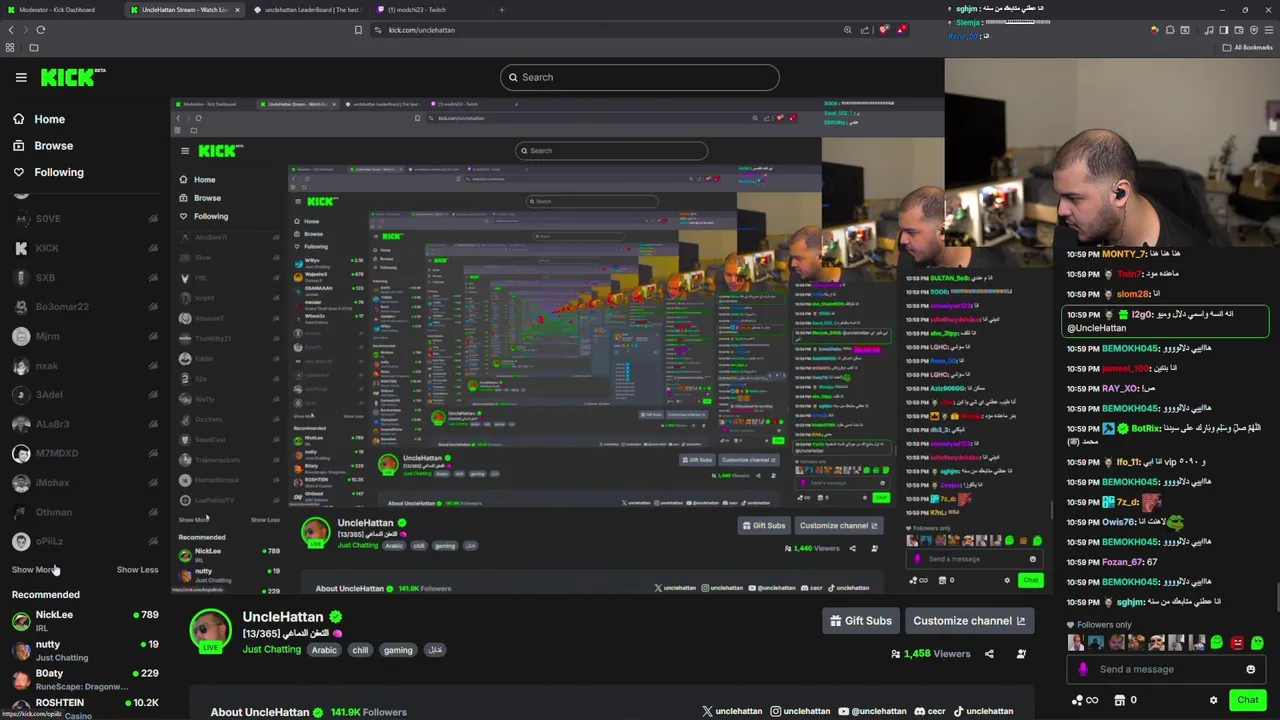Screen dimensions: 1280x720
Task: Click the Search box in nested stream copy
Action: point(612,151)
